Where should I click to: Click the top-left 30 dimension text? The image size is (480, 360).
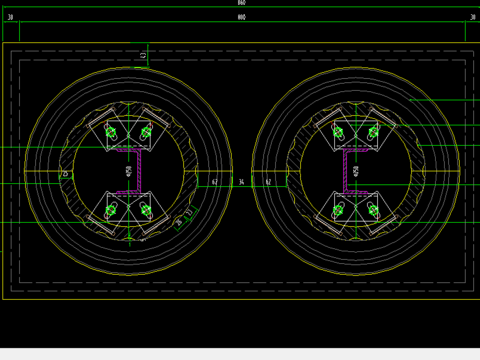10,17
